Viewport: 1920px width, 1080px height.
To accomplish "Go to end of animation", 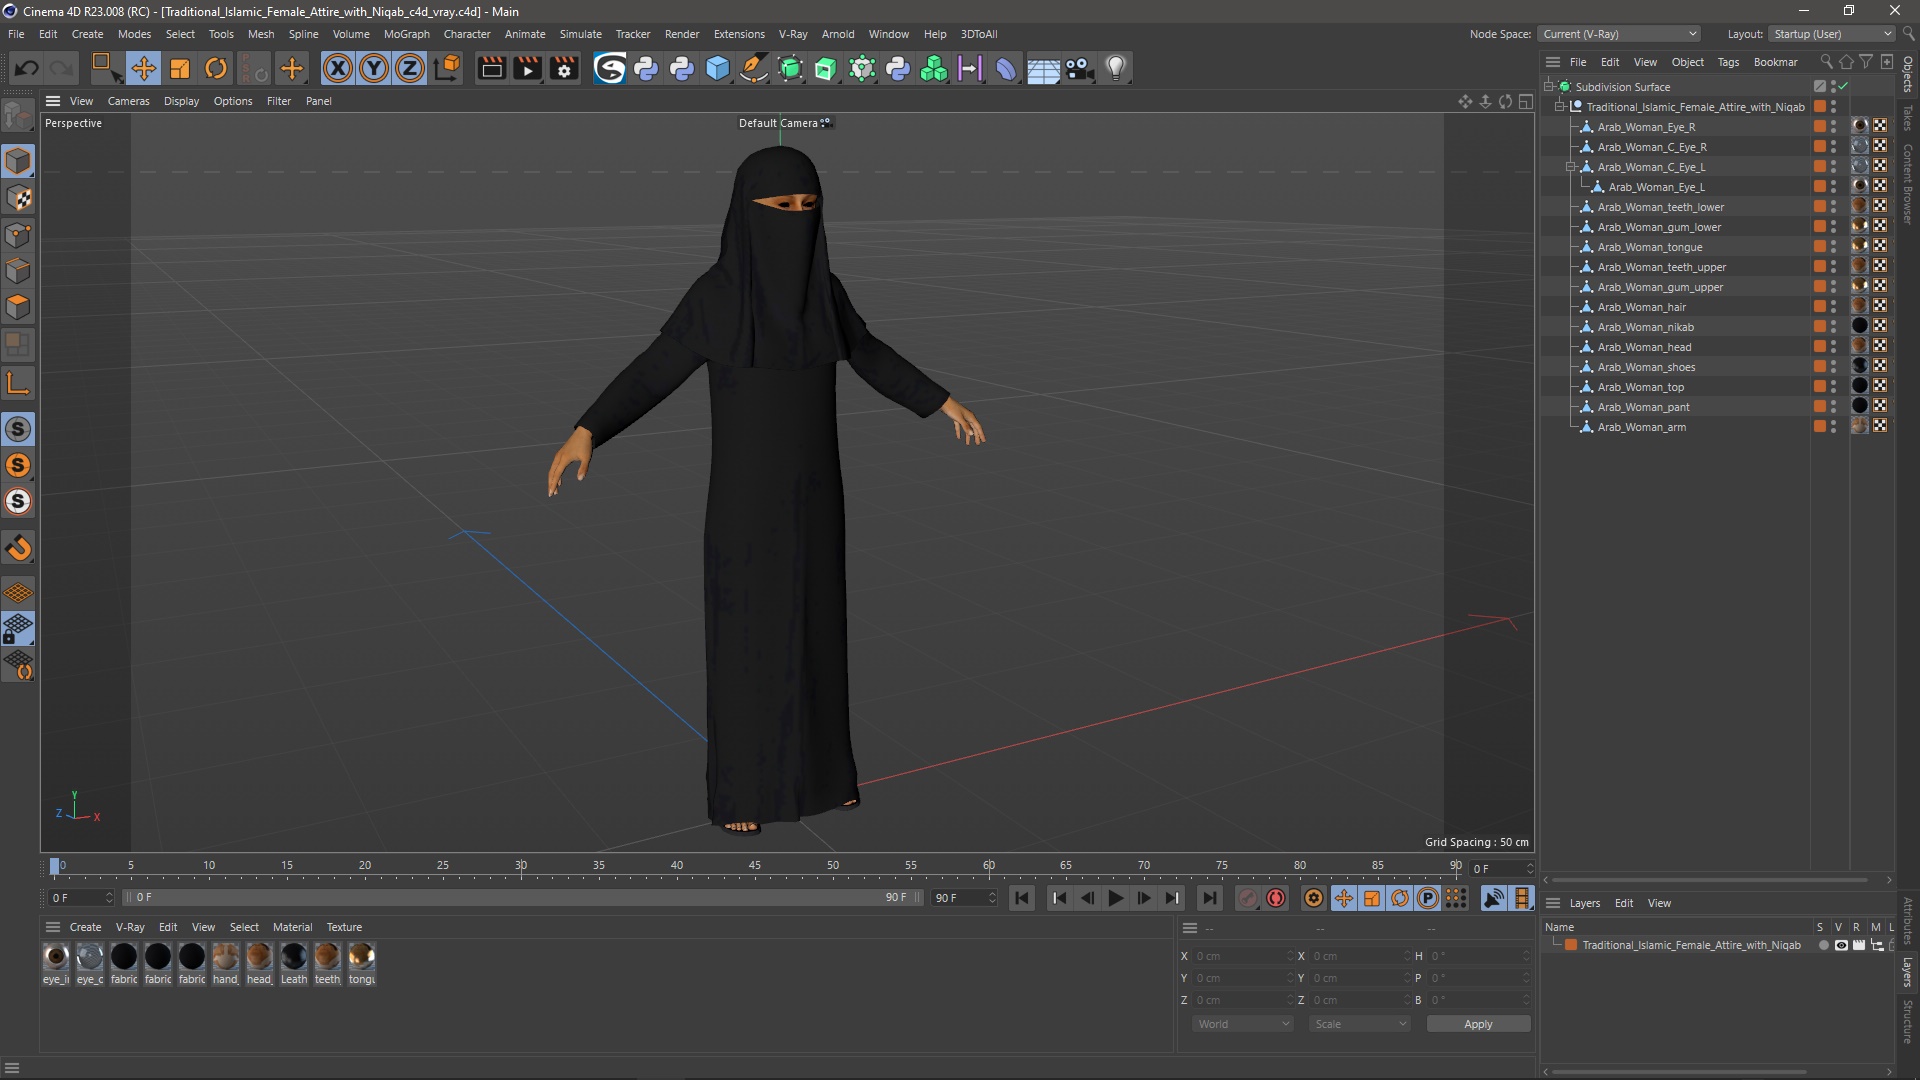I will pos(1209,898).
